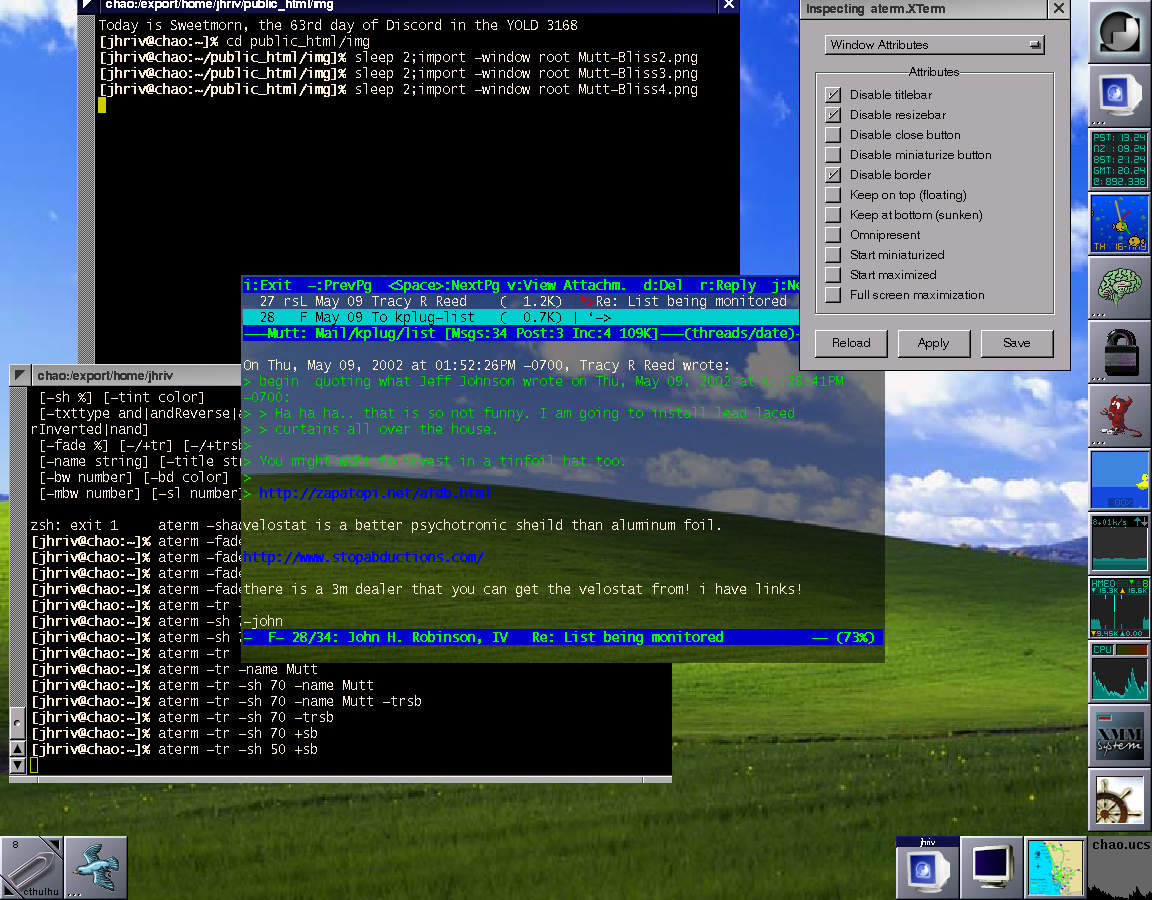Click the Reload button
This screenshot has width=1152, height=900.
[x=851, y=343]
